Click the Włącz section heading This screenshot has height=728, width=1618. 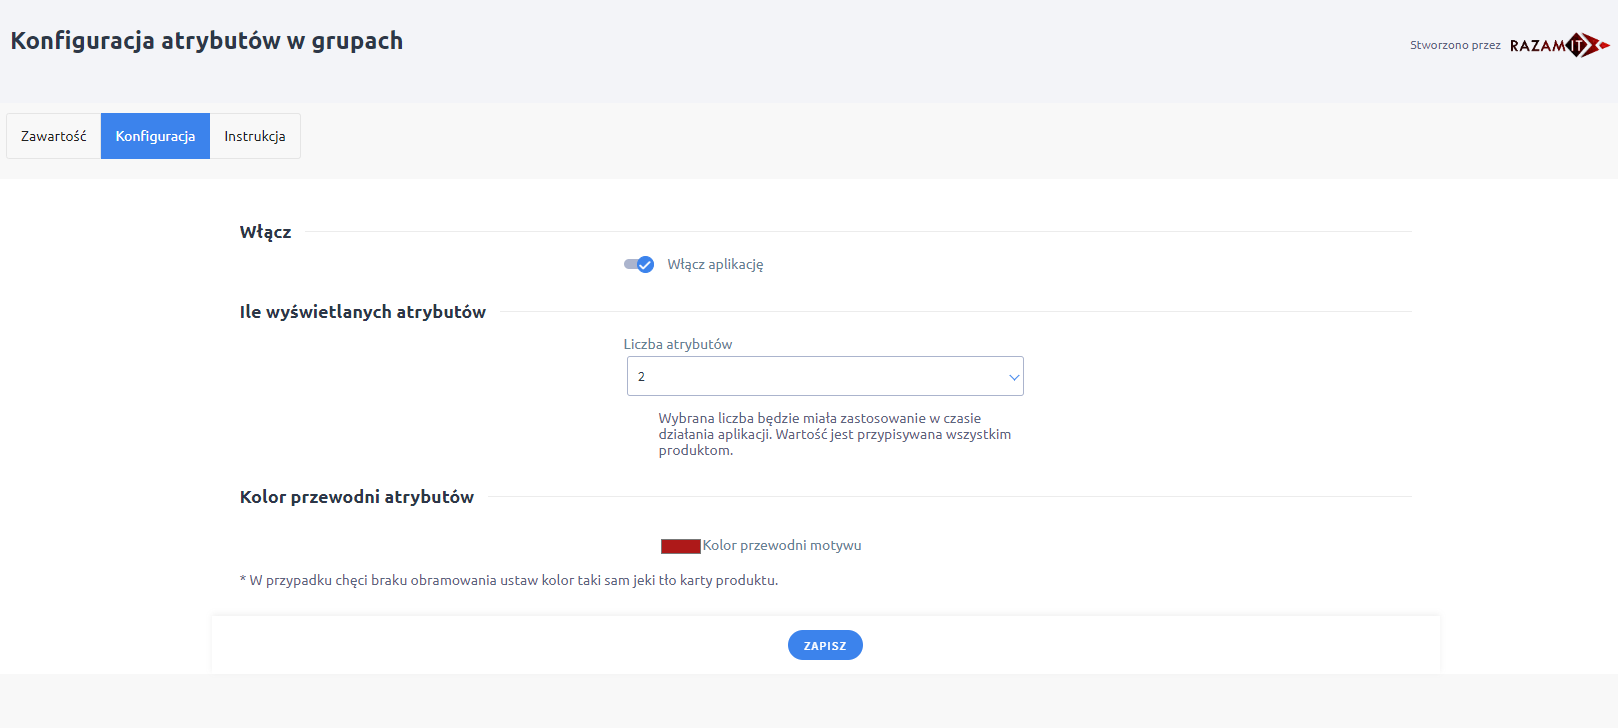click(x=266, y=232)
